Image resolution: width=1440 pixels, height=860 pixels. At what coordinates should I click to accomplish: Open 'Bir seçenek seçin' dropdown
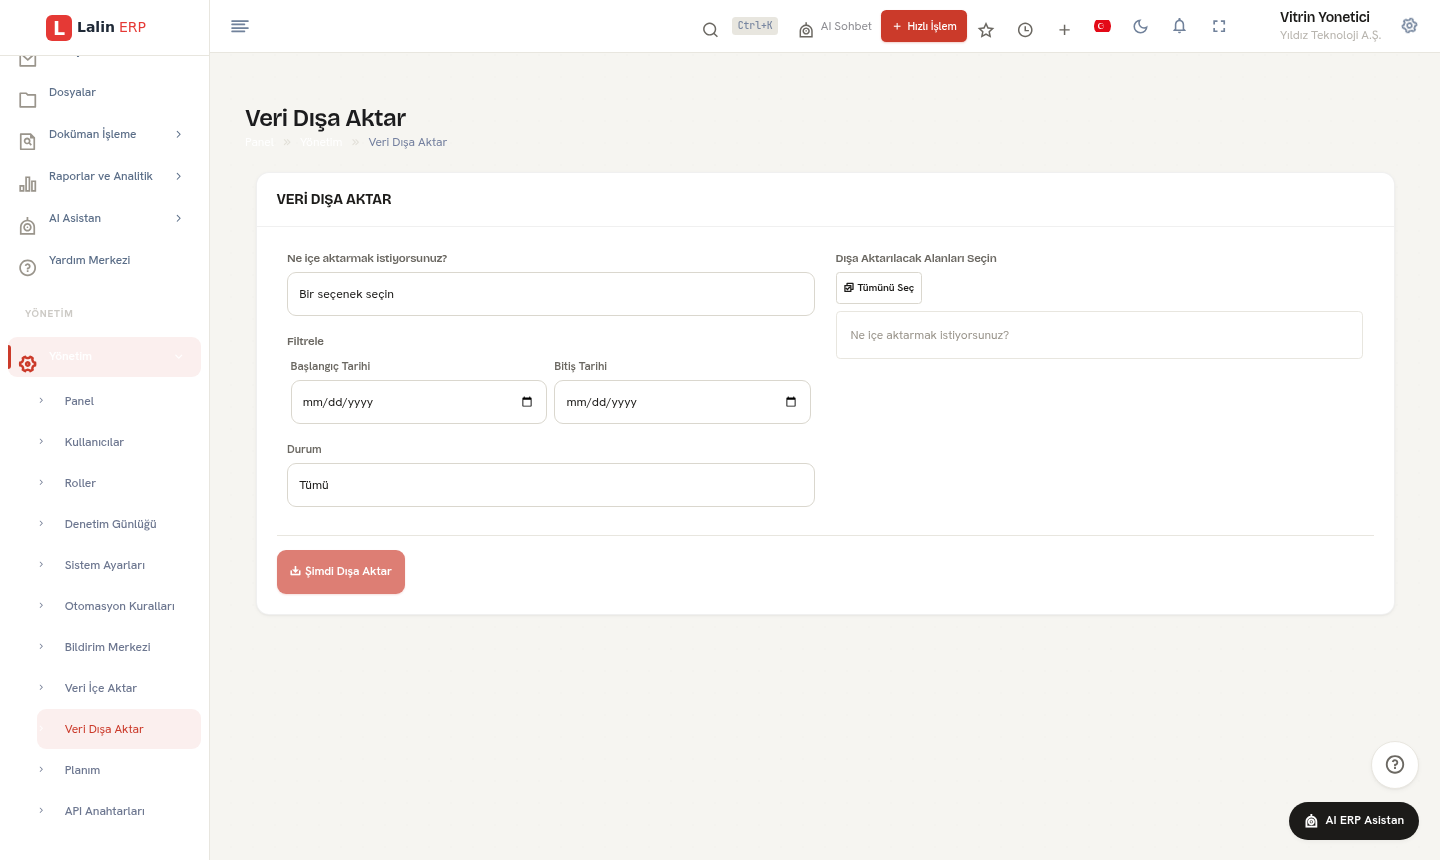pos(551,294)
